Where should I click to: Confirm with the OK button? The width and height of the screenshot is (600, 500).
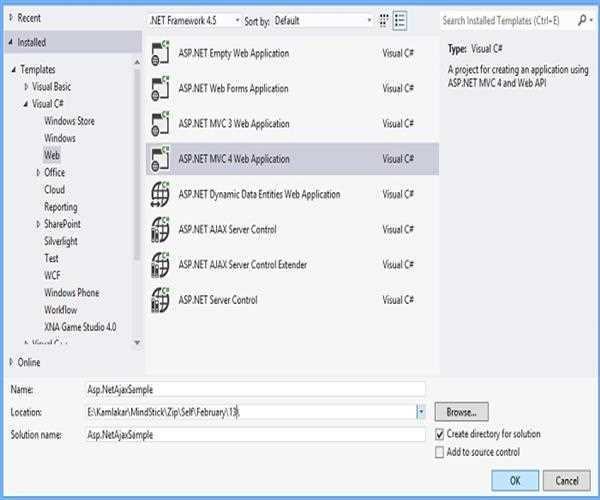514,479
